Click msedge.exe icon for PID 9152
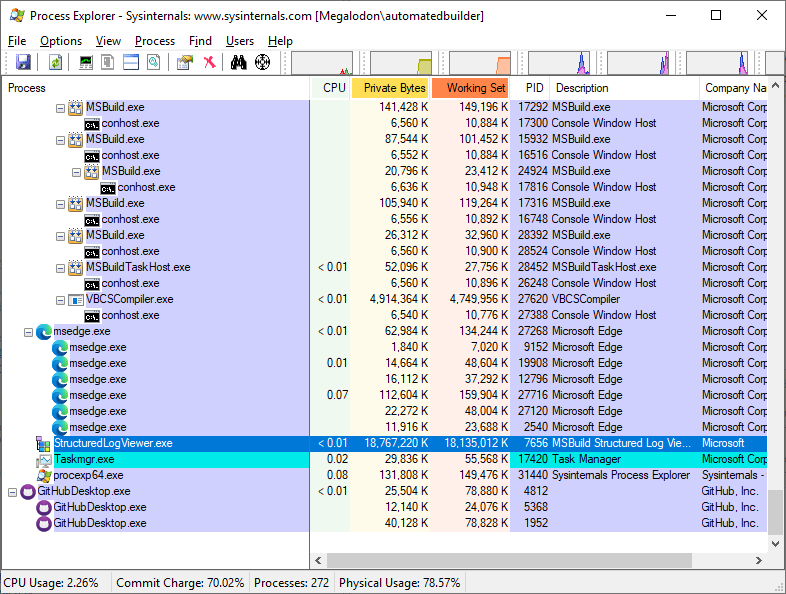 pos(60,347)
